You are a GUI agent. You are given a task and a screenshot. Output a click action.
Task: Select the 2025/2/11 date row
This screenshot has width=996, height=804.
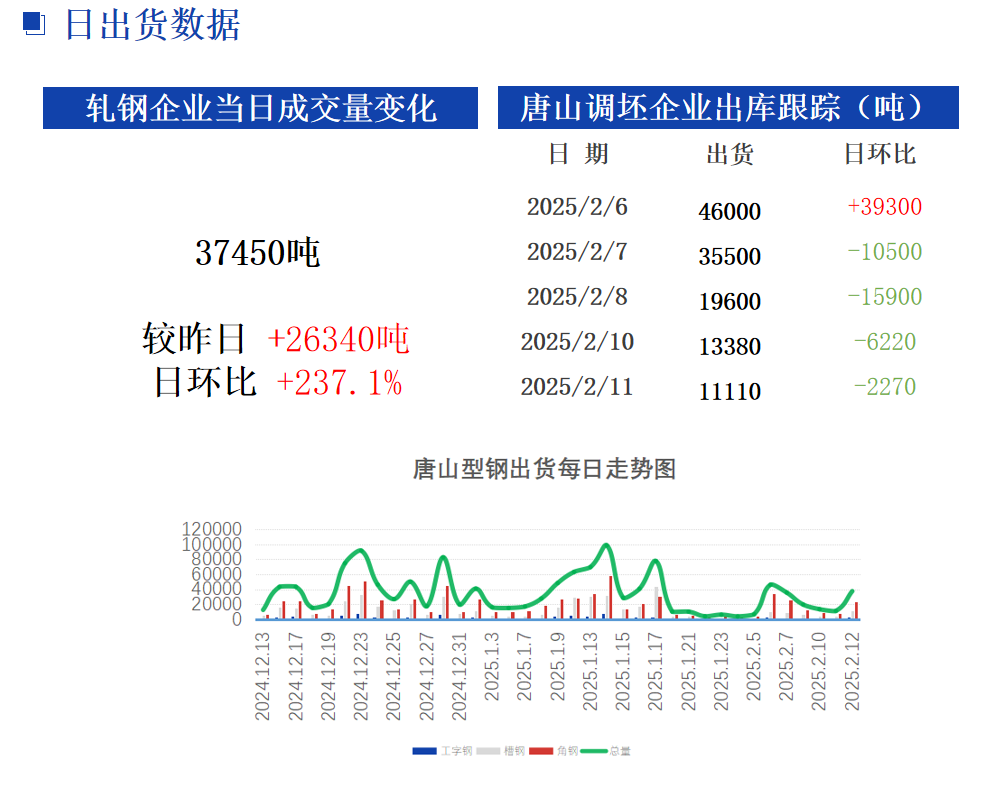577,387
